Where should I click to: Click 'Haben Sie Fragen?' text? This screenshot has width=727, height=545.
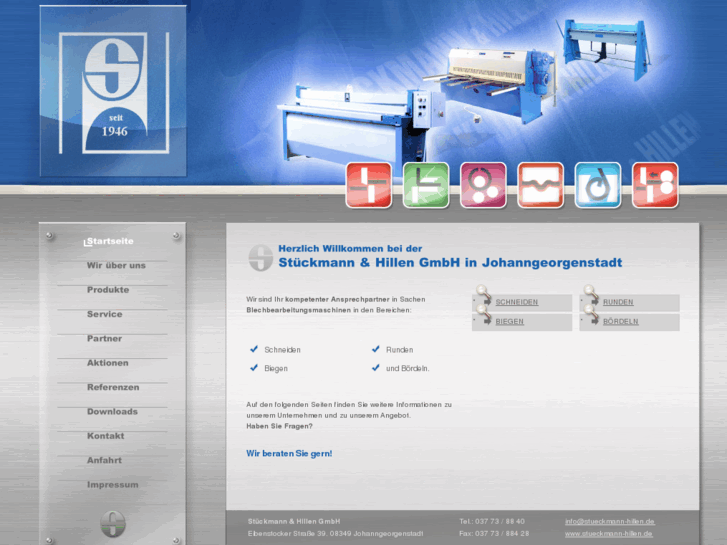coord(280,426)
